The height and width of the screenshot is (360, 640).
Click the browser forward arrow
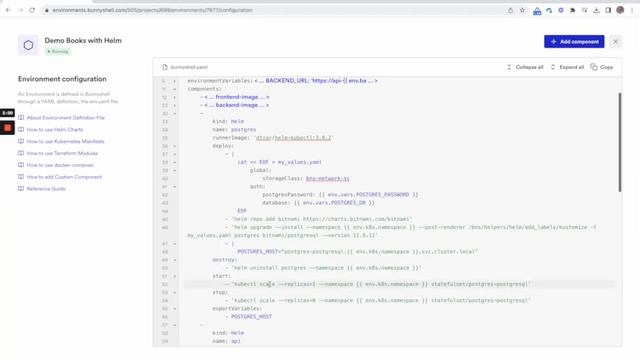[x=20, y=10]
